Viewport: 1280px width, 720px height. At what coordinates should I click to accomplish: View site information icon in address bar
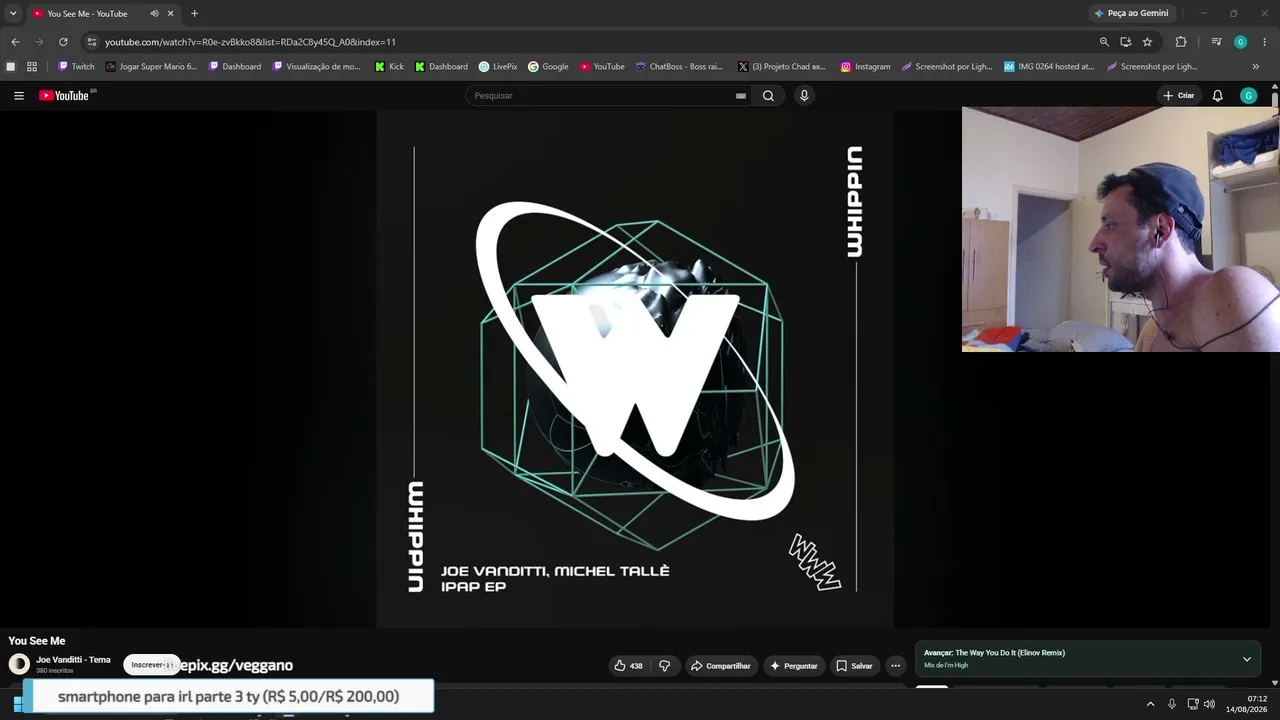pyautogui.click(x=91, y=42)
